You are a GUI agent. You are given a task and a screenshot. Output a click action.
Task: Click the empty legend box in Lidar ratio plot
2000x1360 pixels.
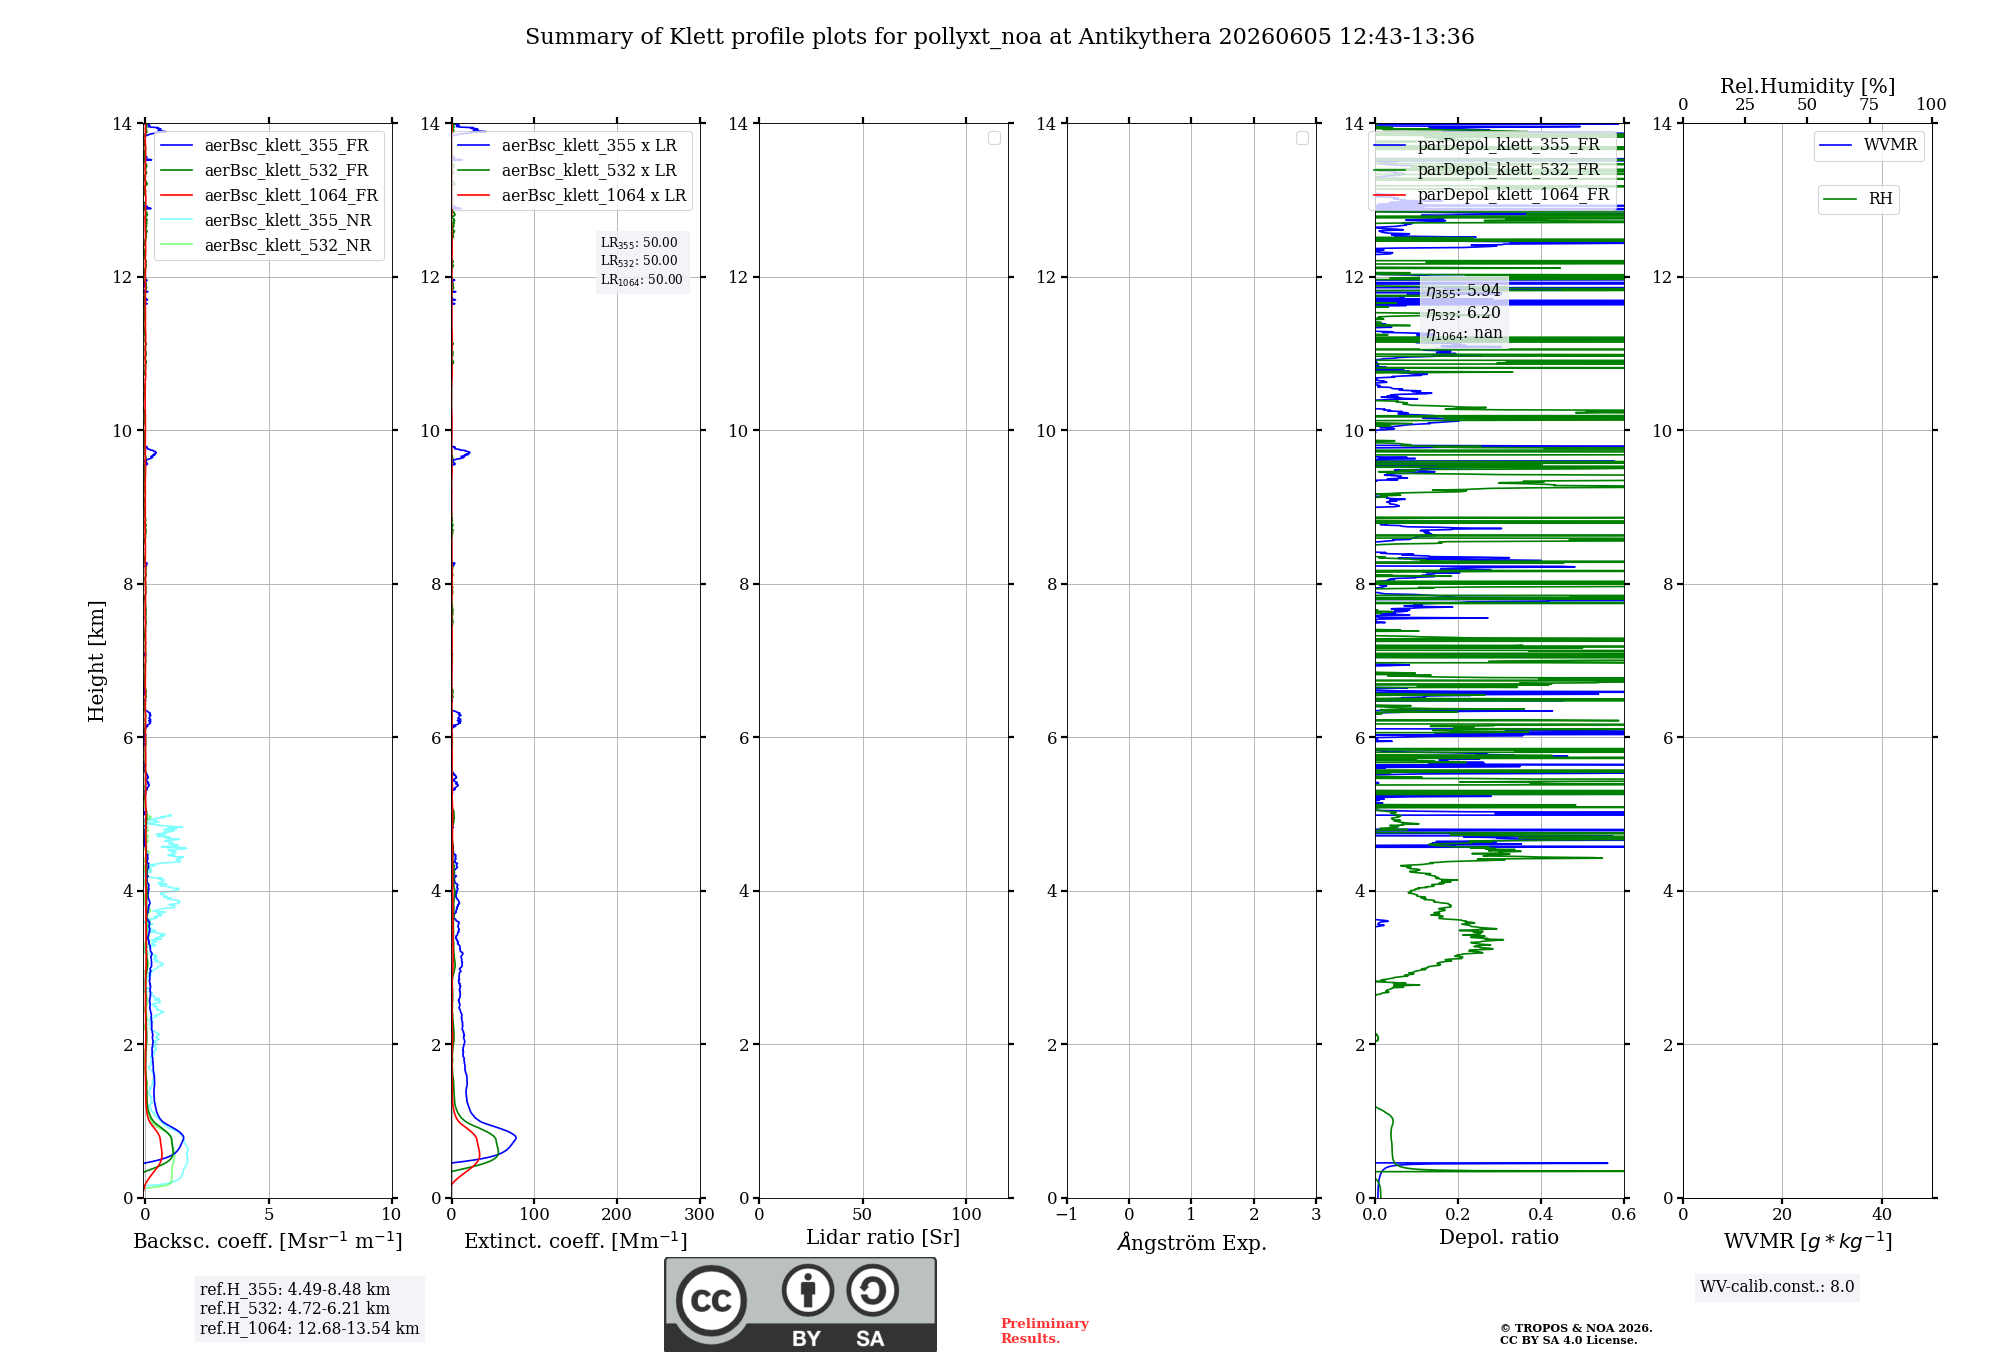tap(994, 138)
